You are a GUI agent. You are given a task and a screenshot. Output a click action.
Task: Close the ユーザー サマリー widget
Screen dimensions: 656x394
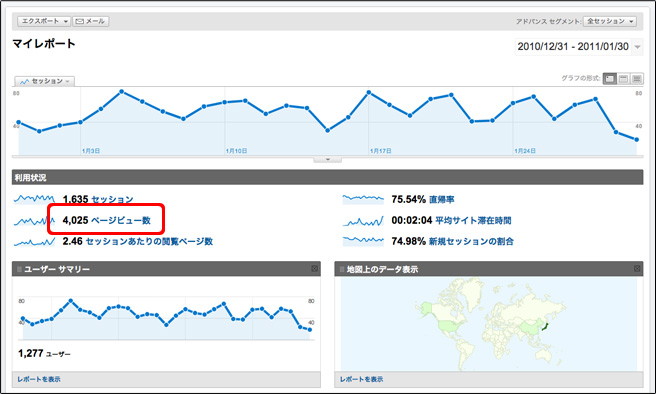click(315, 269)
